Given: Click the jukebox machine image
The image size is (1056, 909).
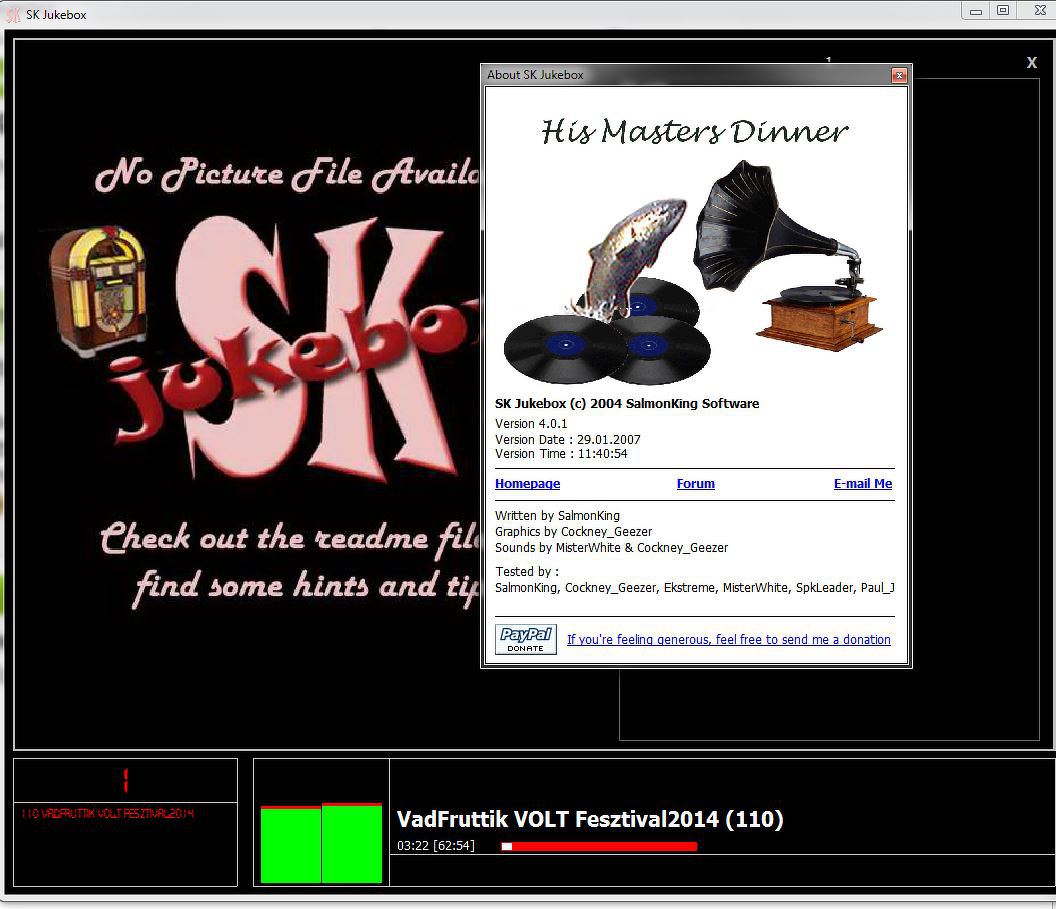Looking at the screenshot, I should 98,290.
